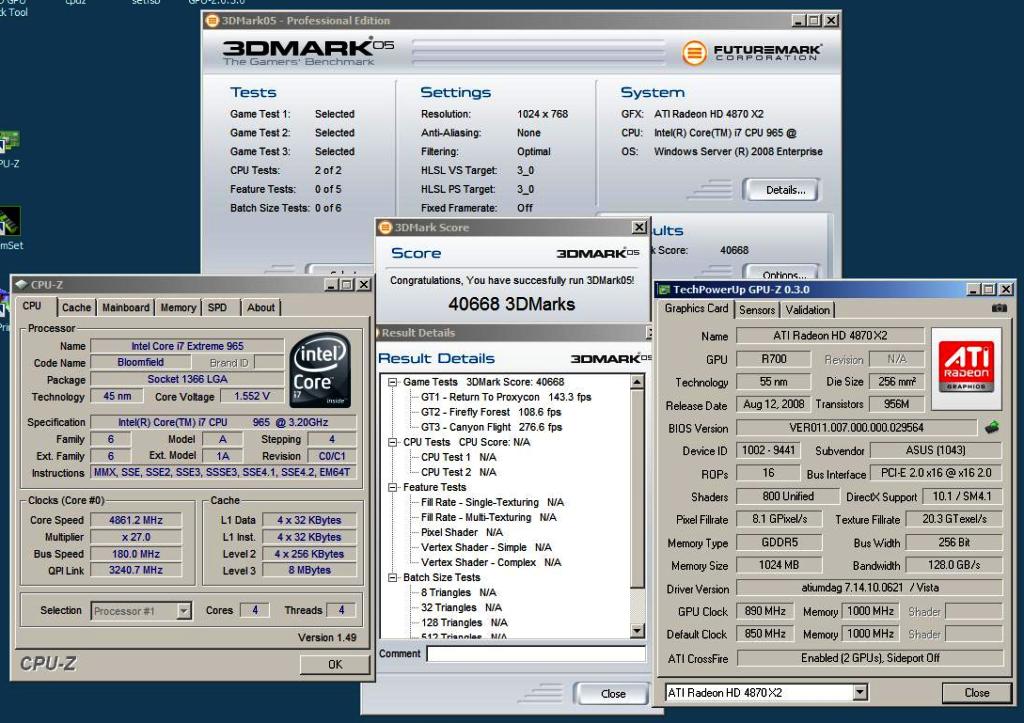Viewport: 1024px width, 723px height.
Task: Click the CPU-Z title bar icon
Action: pos(22,285)
